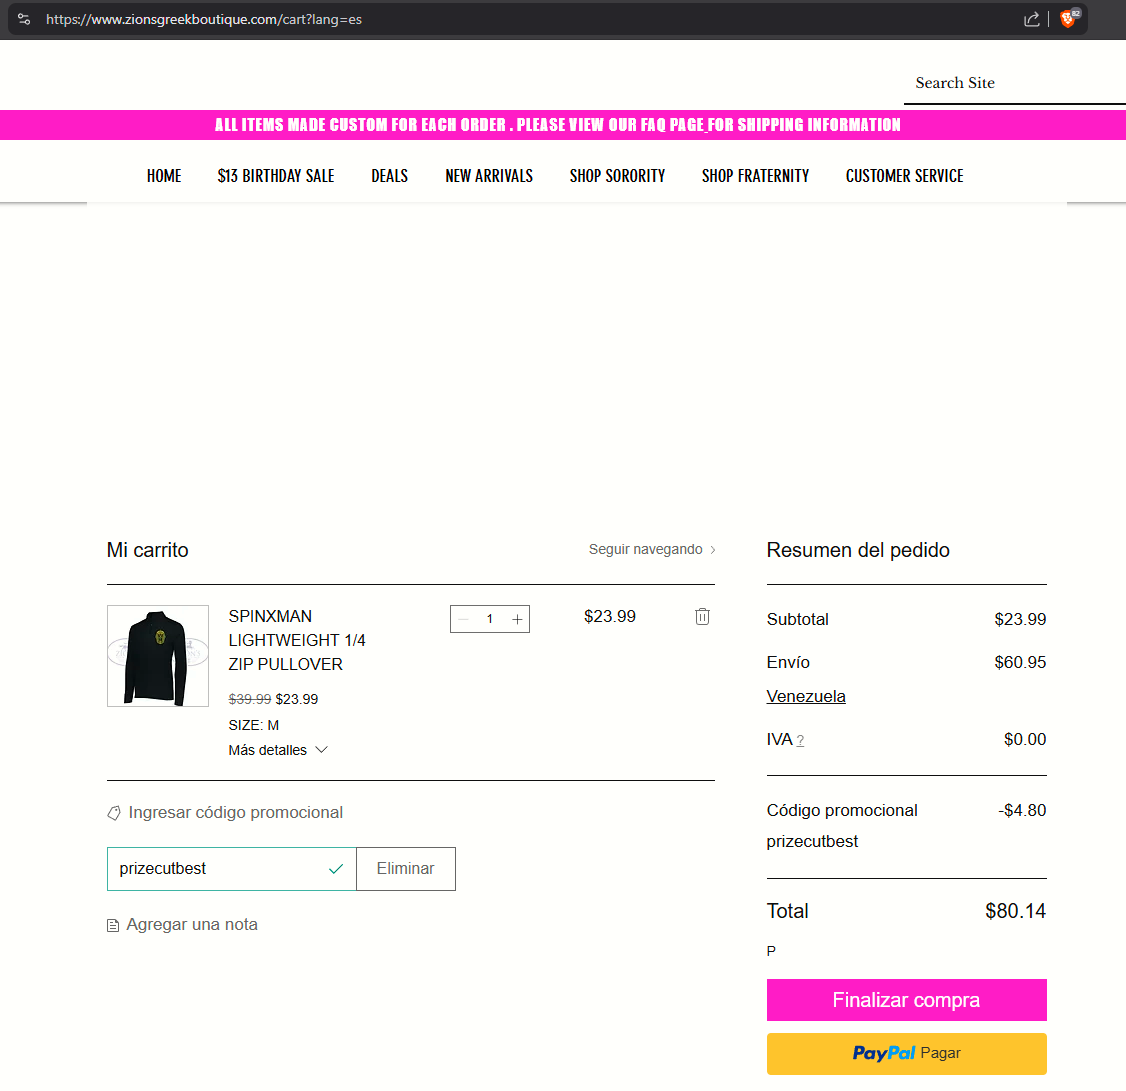Click Agregar una nota link
The image size is (1126, 1091).
click(192, 924)
